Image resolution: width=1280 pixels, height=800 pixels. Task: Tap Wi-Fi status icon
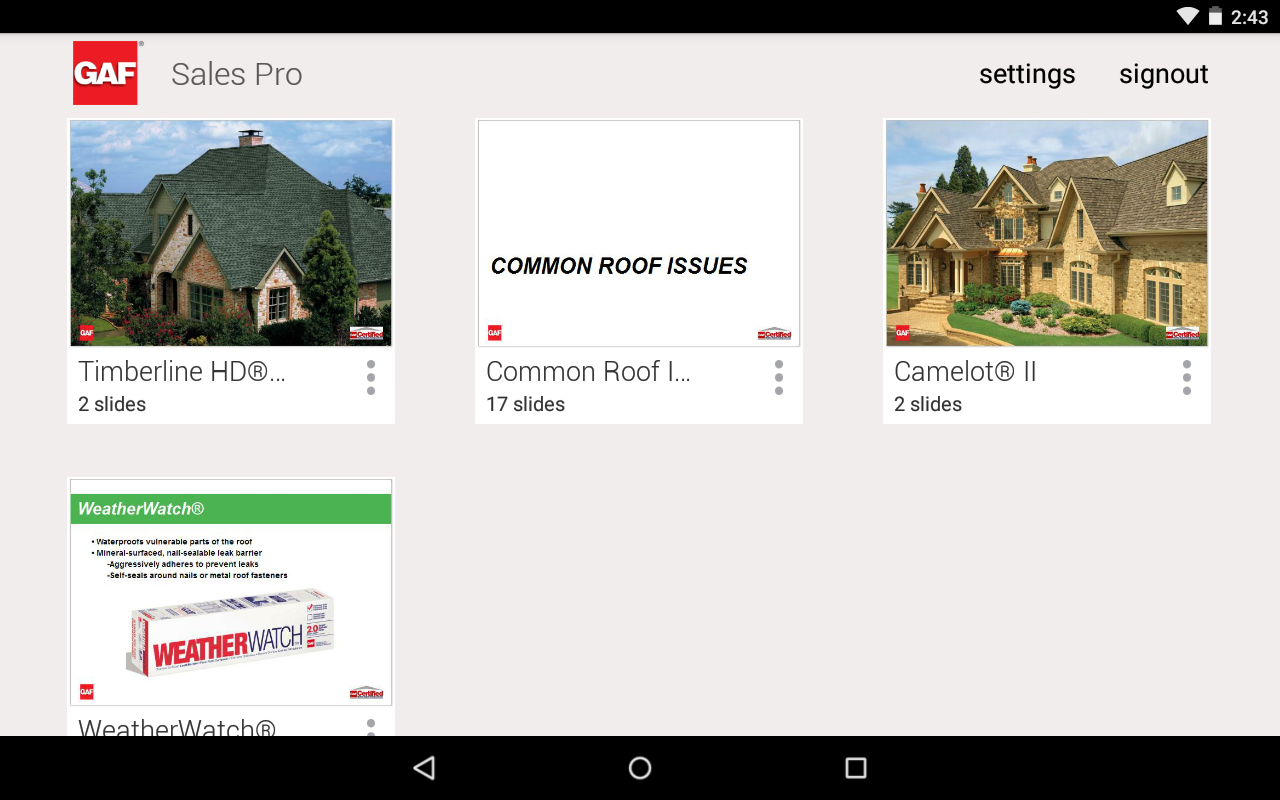point(1188,16)
